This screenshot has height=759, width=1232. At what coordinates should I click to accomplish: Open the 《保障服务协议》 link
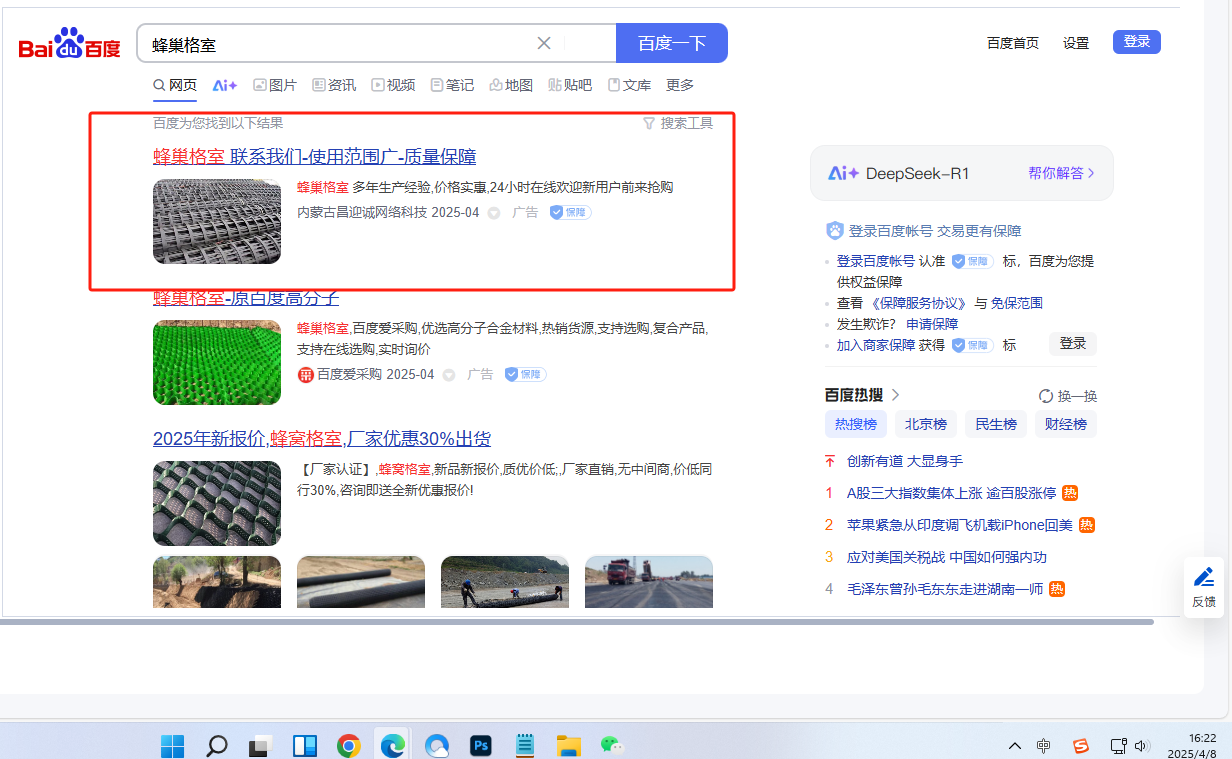click(x=919, y=303)
